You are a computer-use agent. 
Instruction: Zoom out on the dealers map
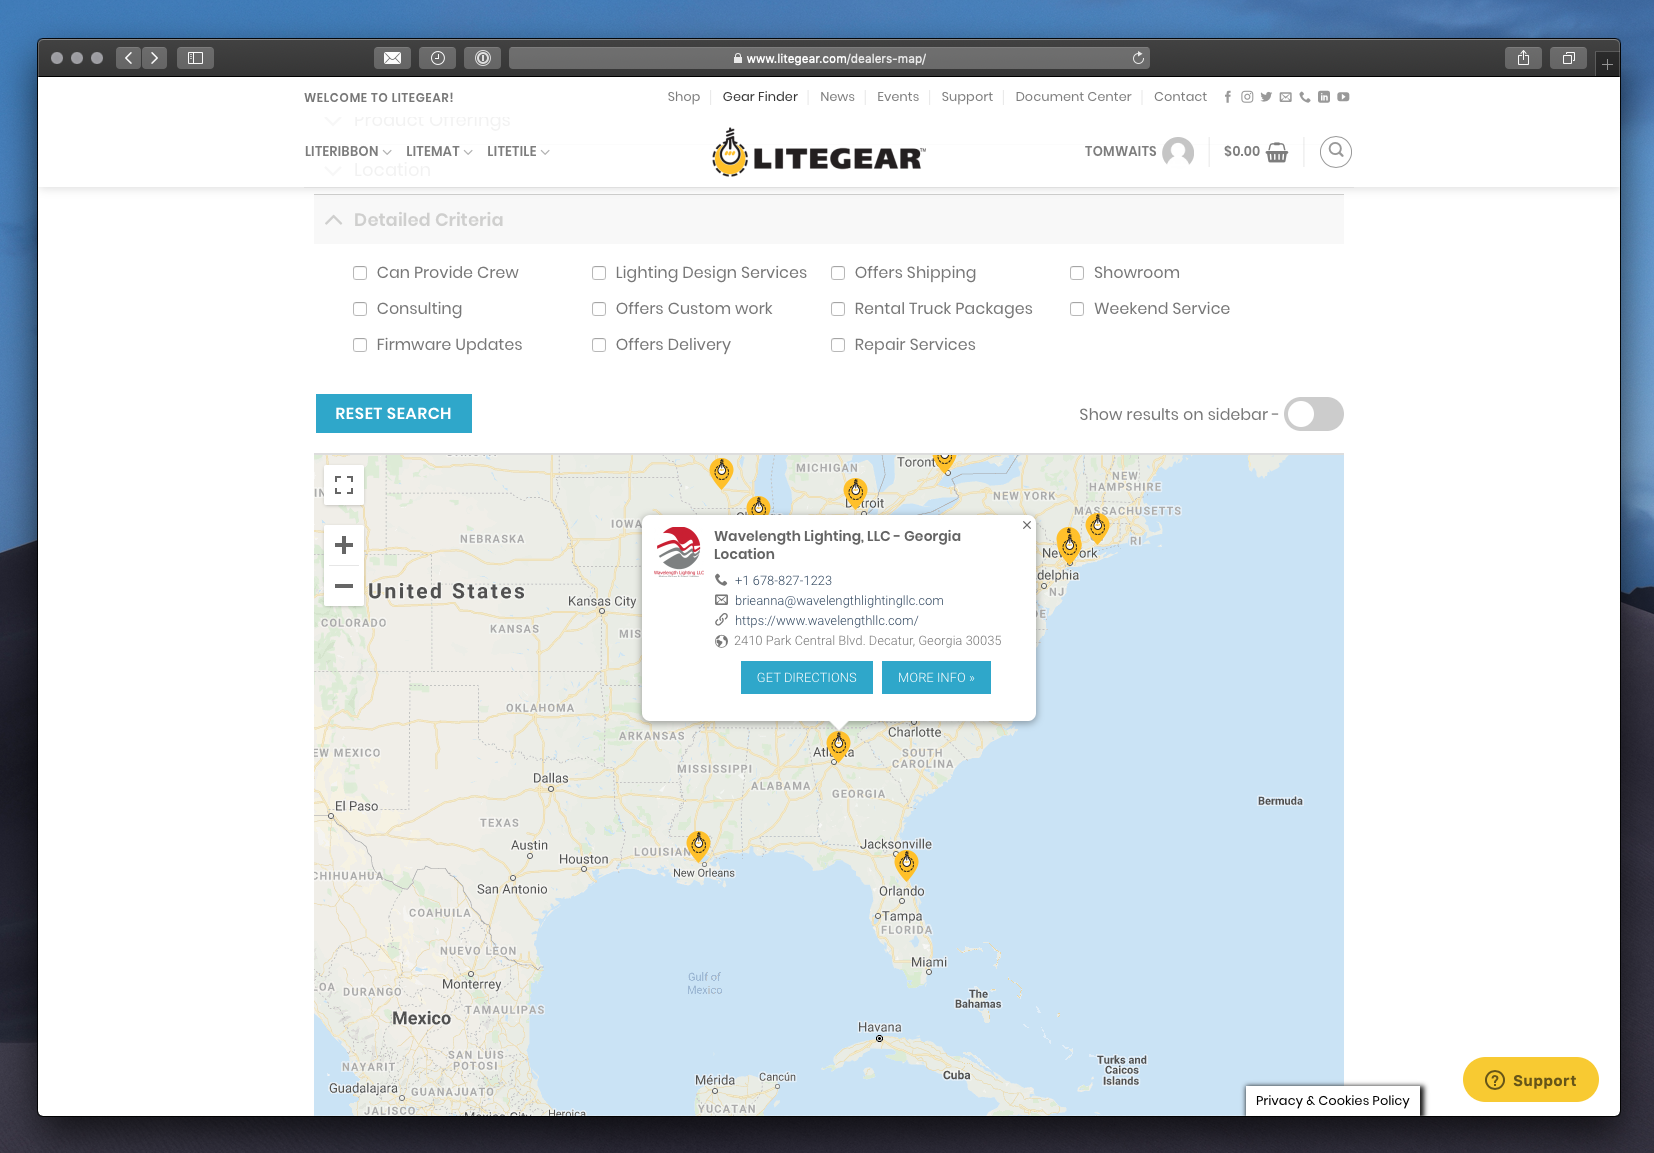pyautogui.click(x=344, y=586)
